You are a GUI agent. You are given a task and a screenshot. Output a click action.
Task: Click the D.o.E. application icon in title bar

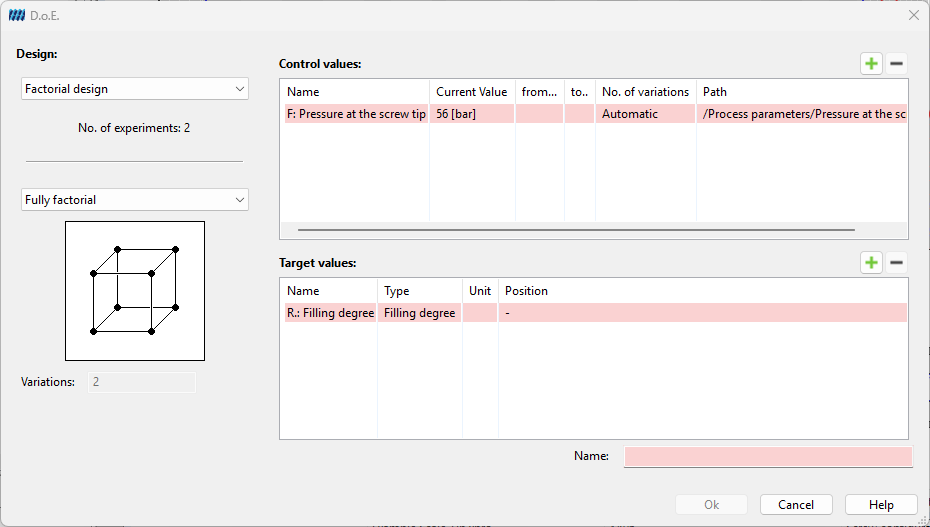(x=17, y=15)
